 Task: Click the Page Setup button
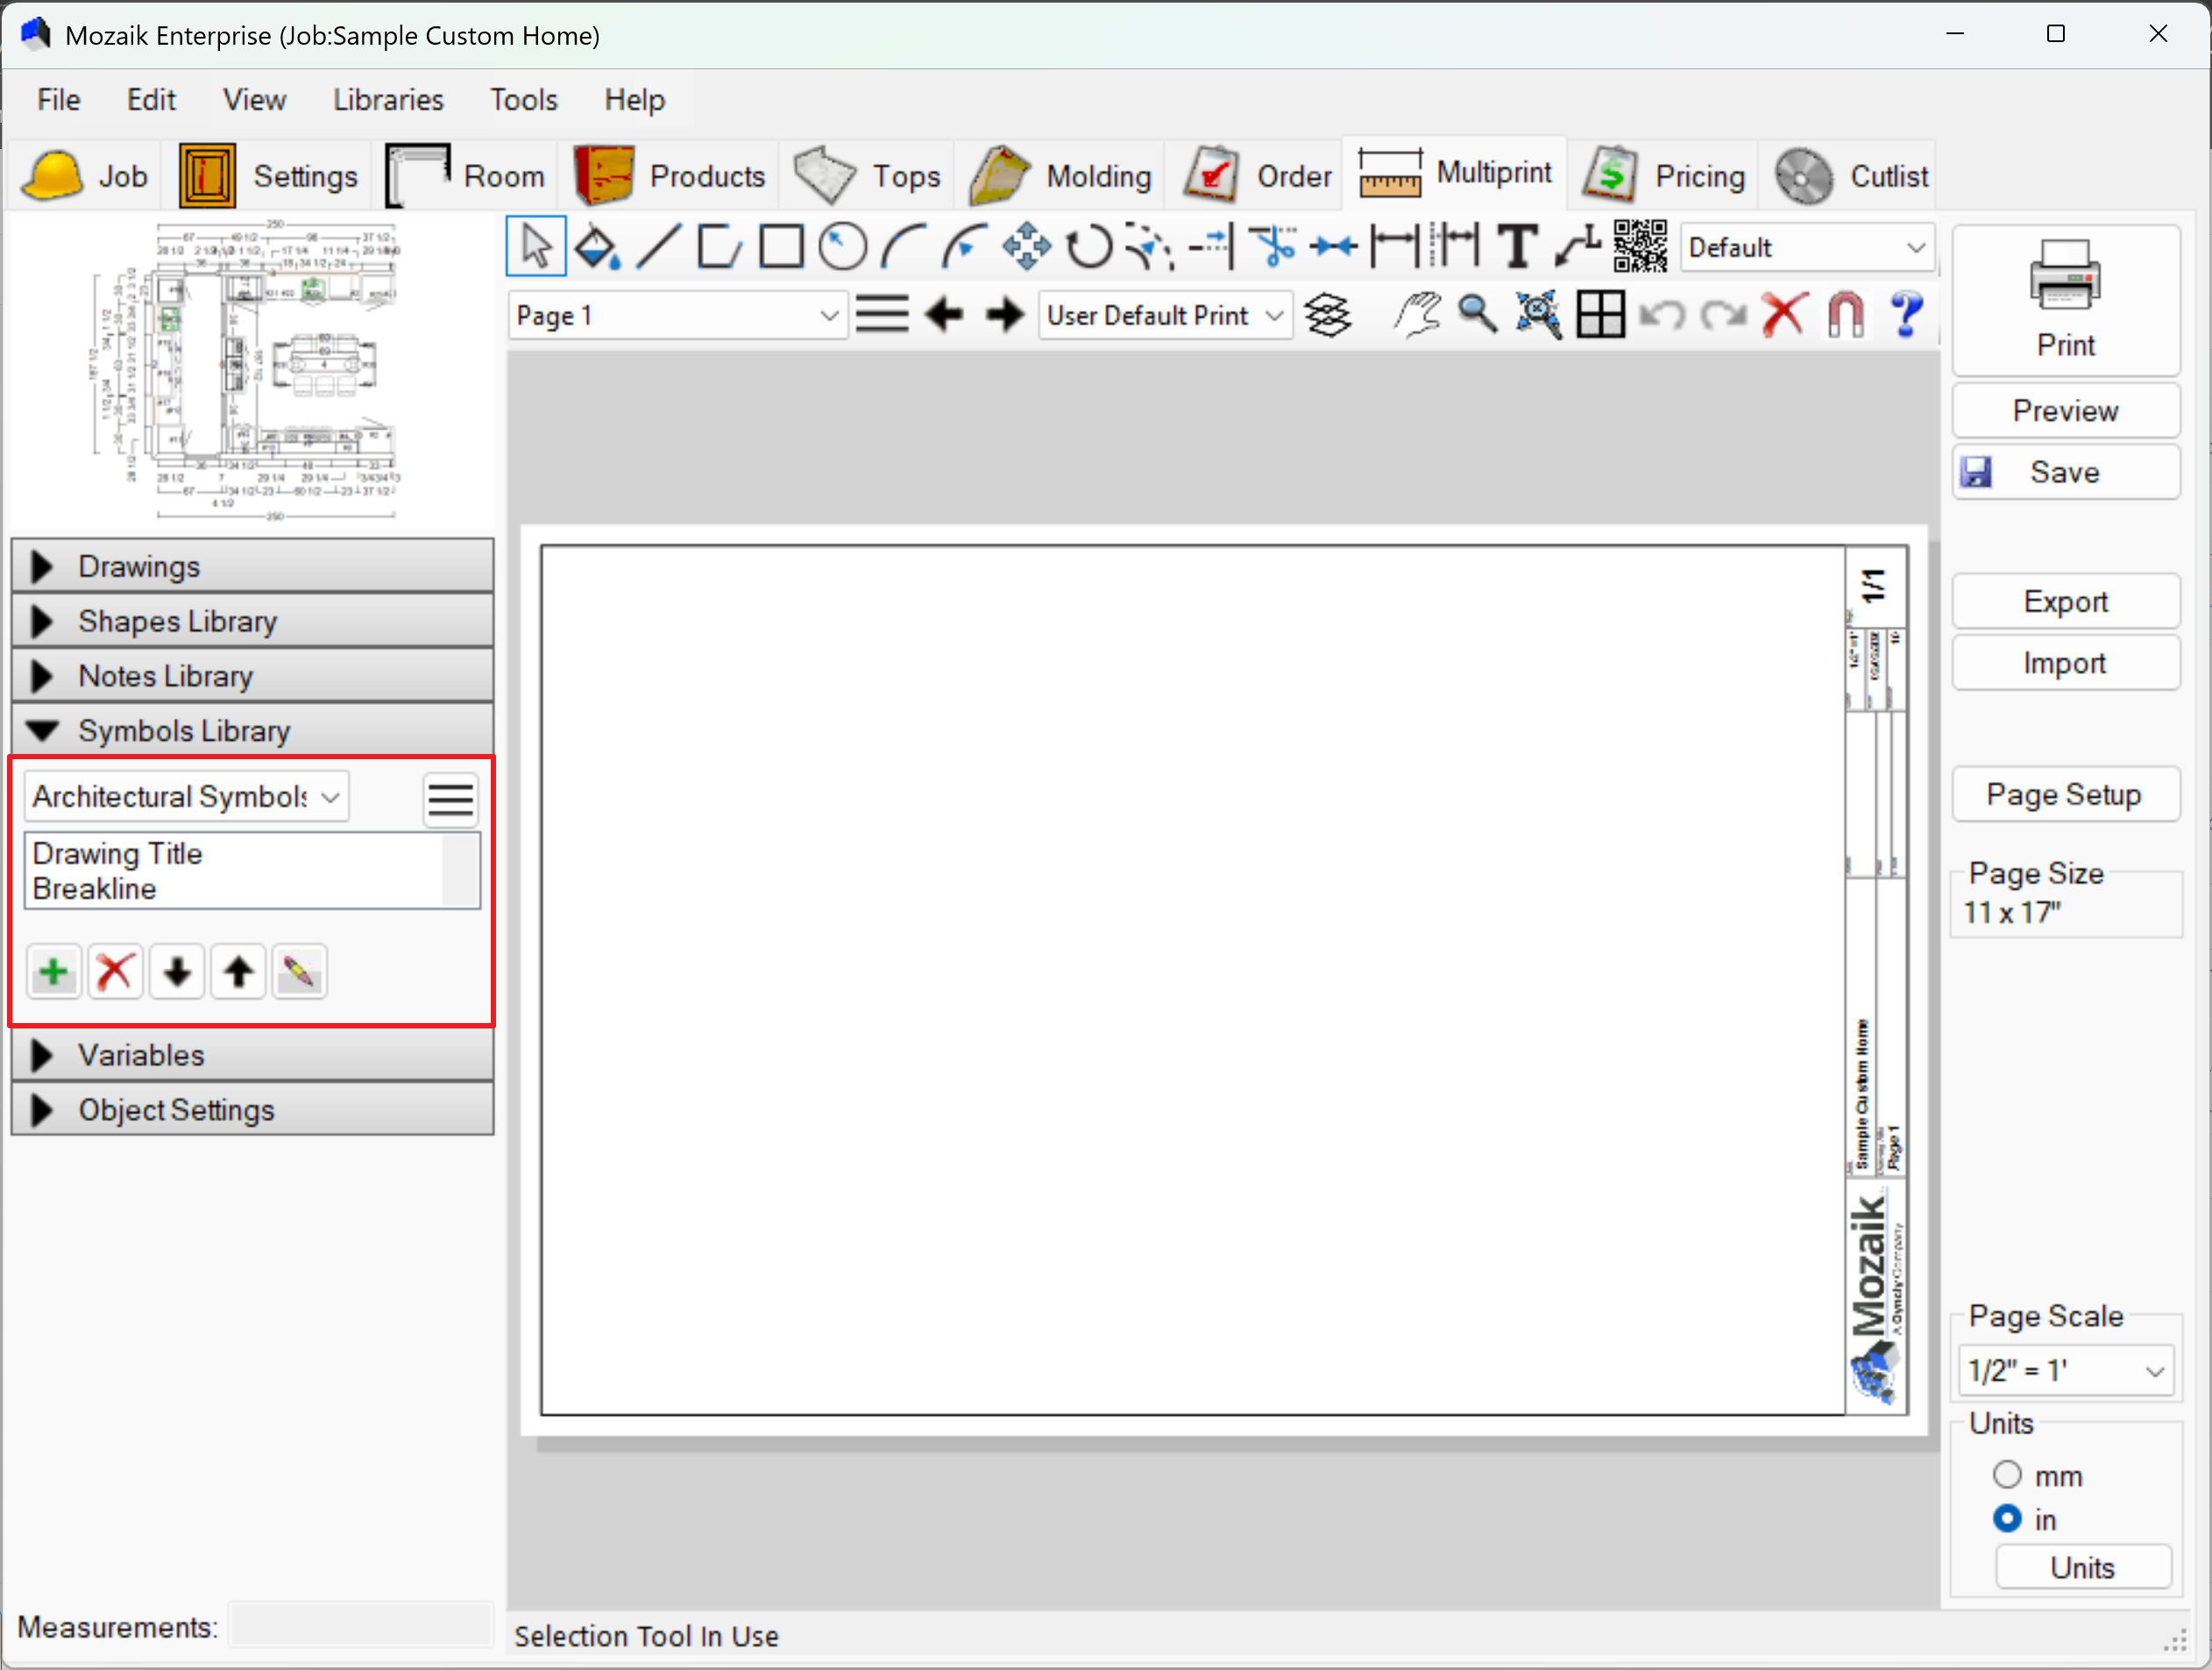pos(2065,796)
